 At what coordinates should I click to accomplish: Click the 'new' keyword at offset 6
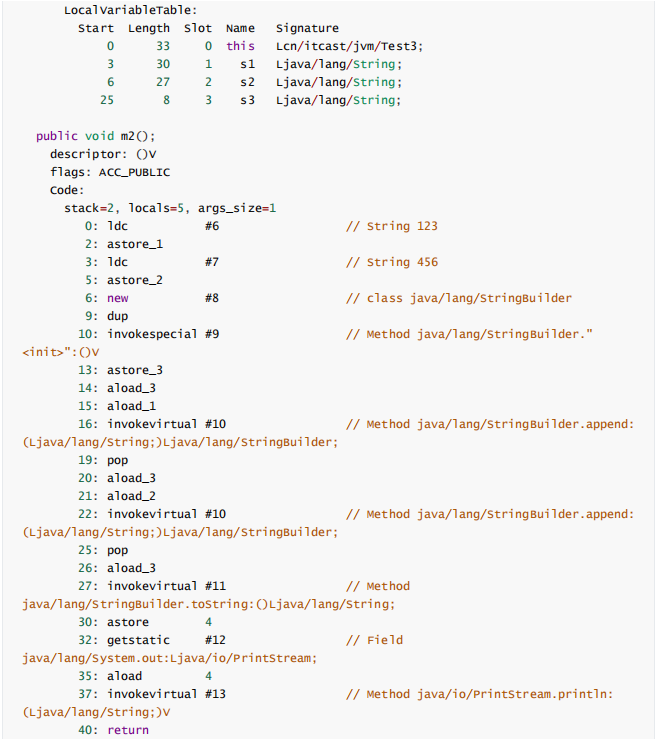[118, 298]
